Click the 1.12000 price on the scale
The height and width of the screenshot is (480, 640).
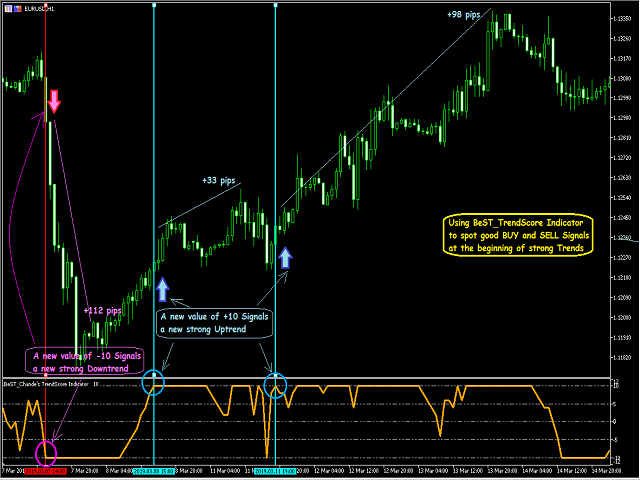tap(622, 318)
